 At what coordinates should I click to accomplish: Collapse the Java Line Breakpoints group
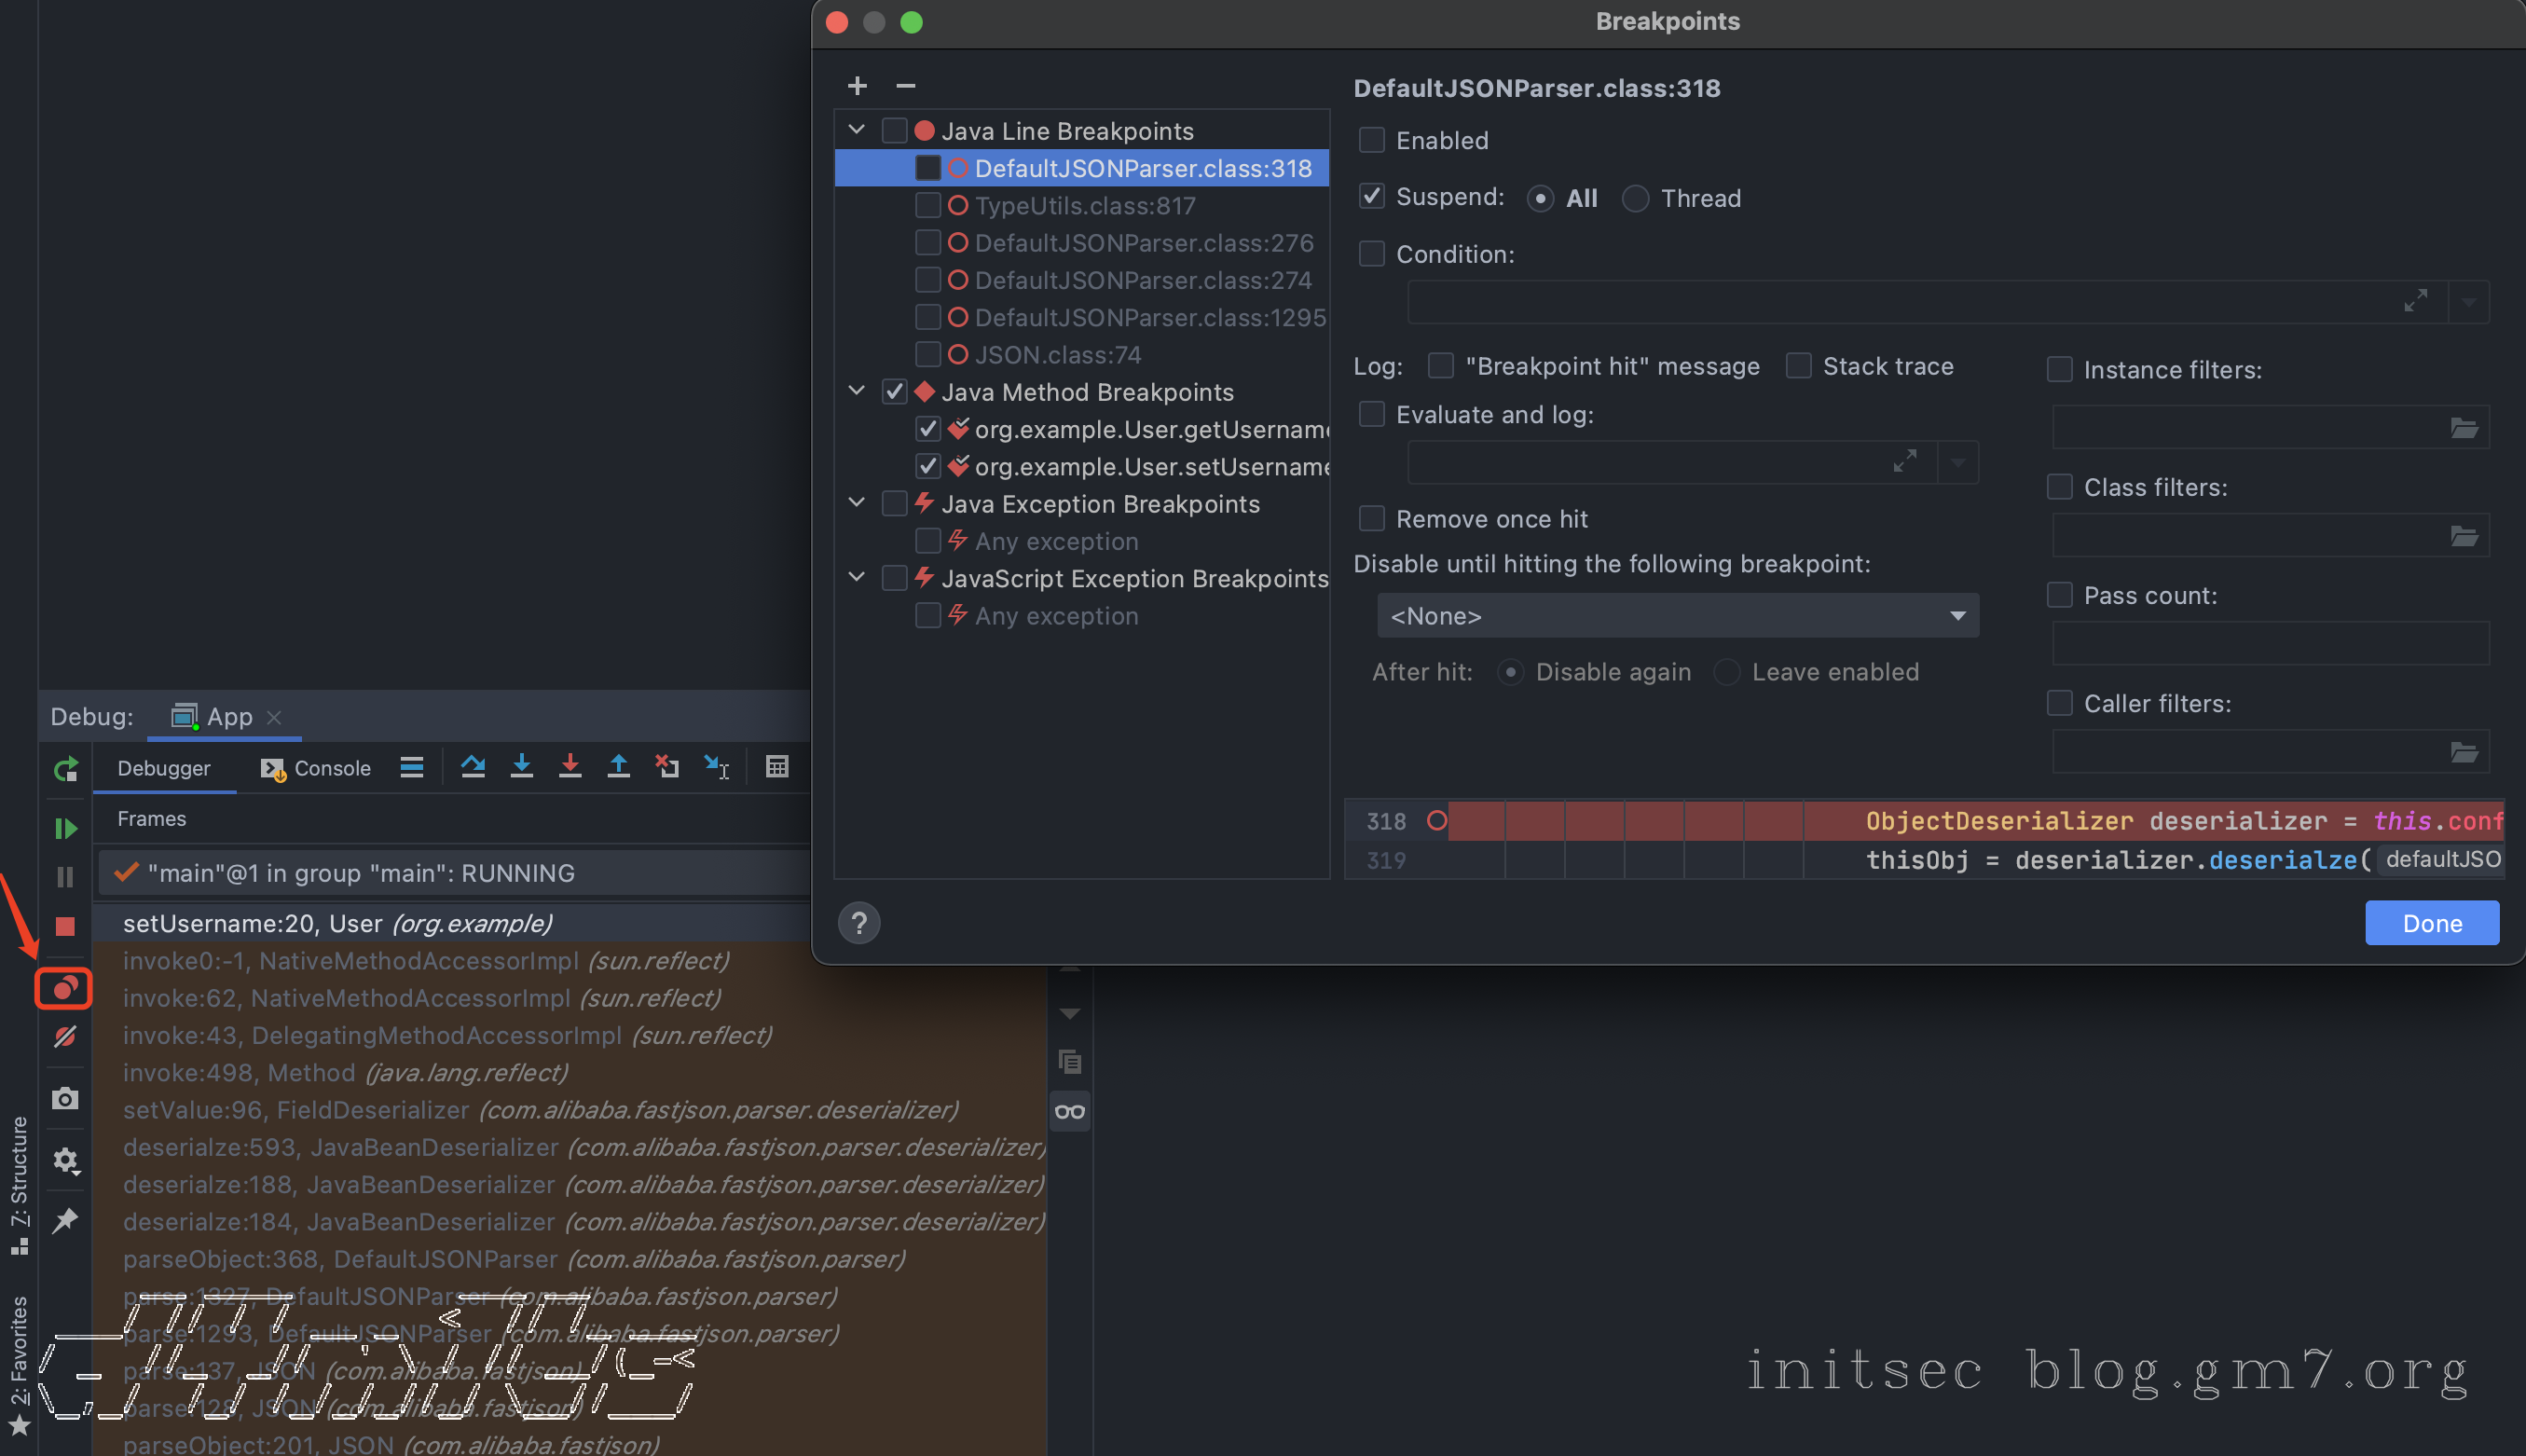pos(857,130)
